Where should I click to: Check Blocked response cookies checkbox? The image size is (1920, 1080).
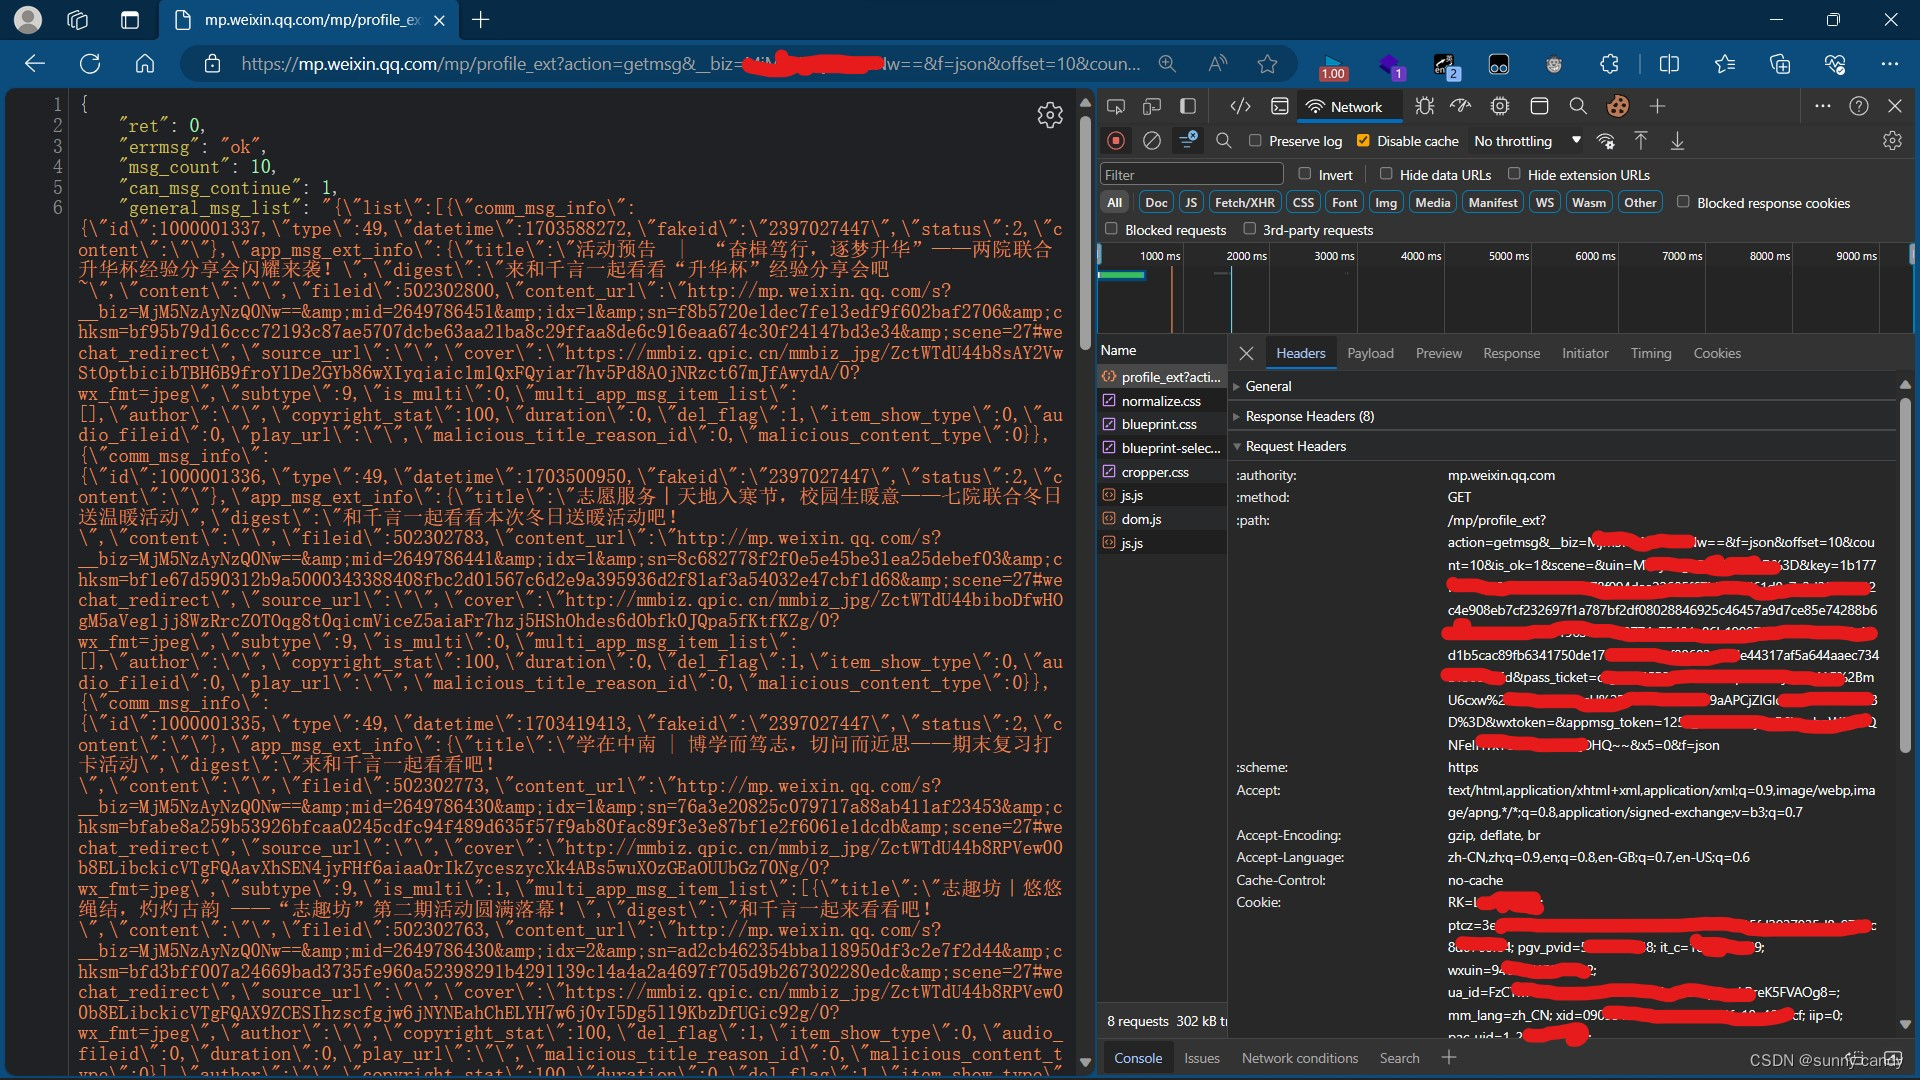(x=1683, y=202)
